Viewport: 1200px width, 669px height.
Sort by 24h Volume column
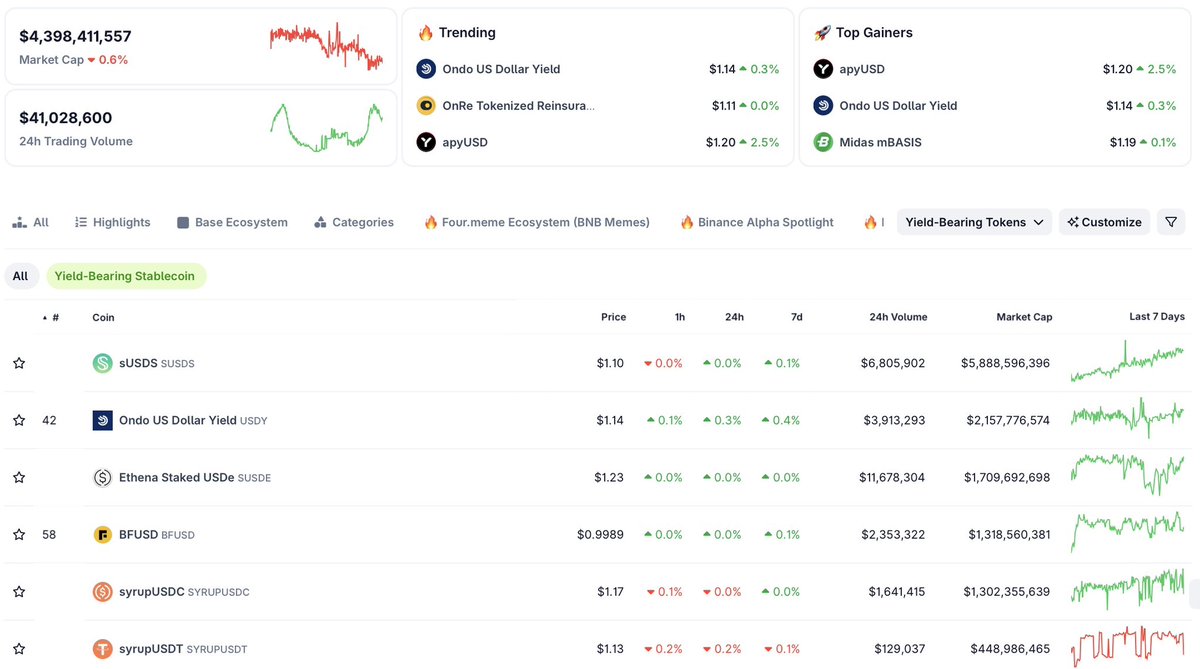coord(898,317)
